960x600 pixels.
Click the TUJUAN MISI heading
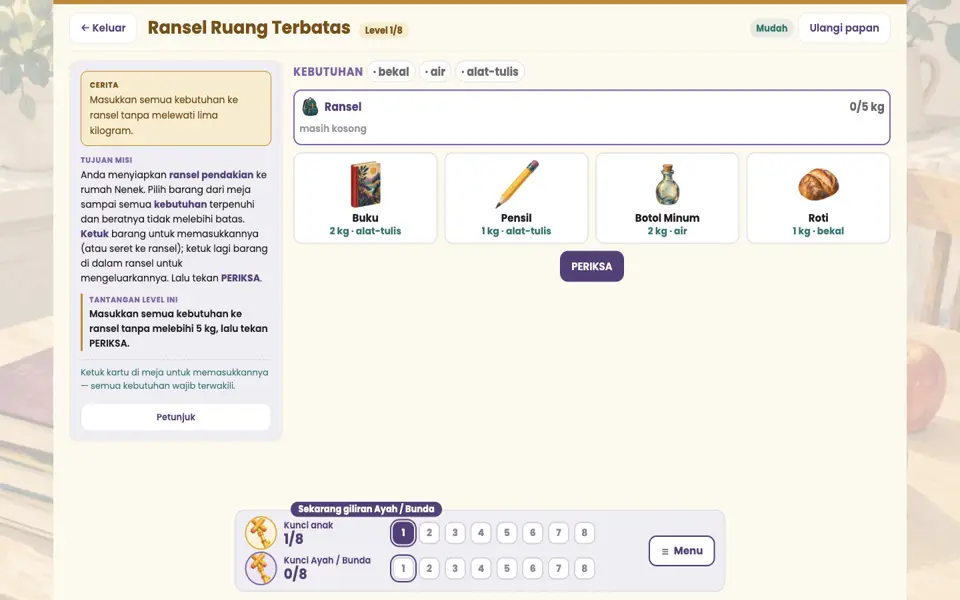coord(107,160)
